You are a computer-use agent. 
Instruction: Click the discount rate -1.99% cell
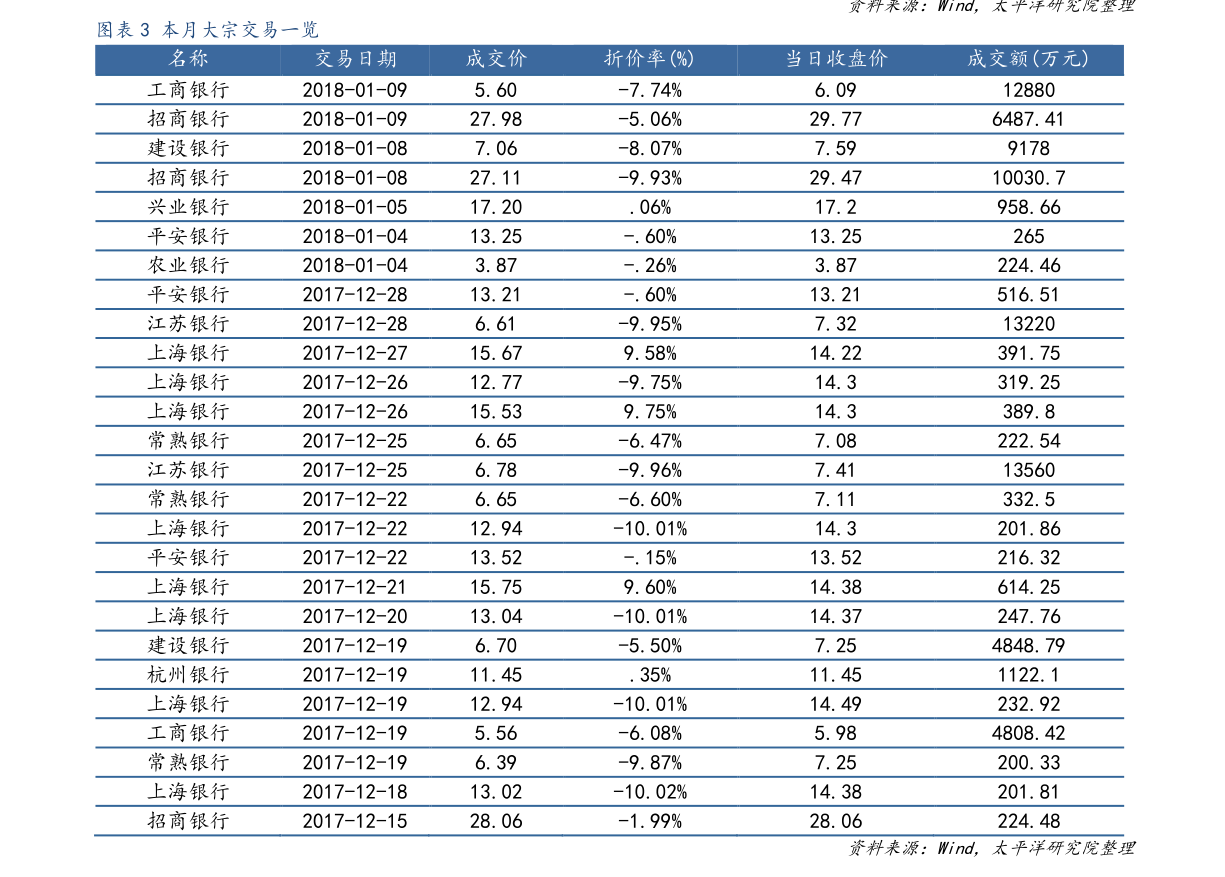pos(650,821)
